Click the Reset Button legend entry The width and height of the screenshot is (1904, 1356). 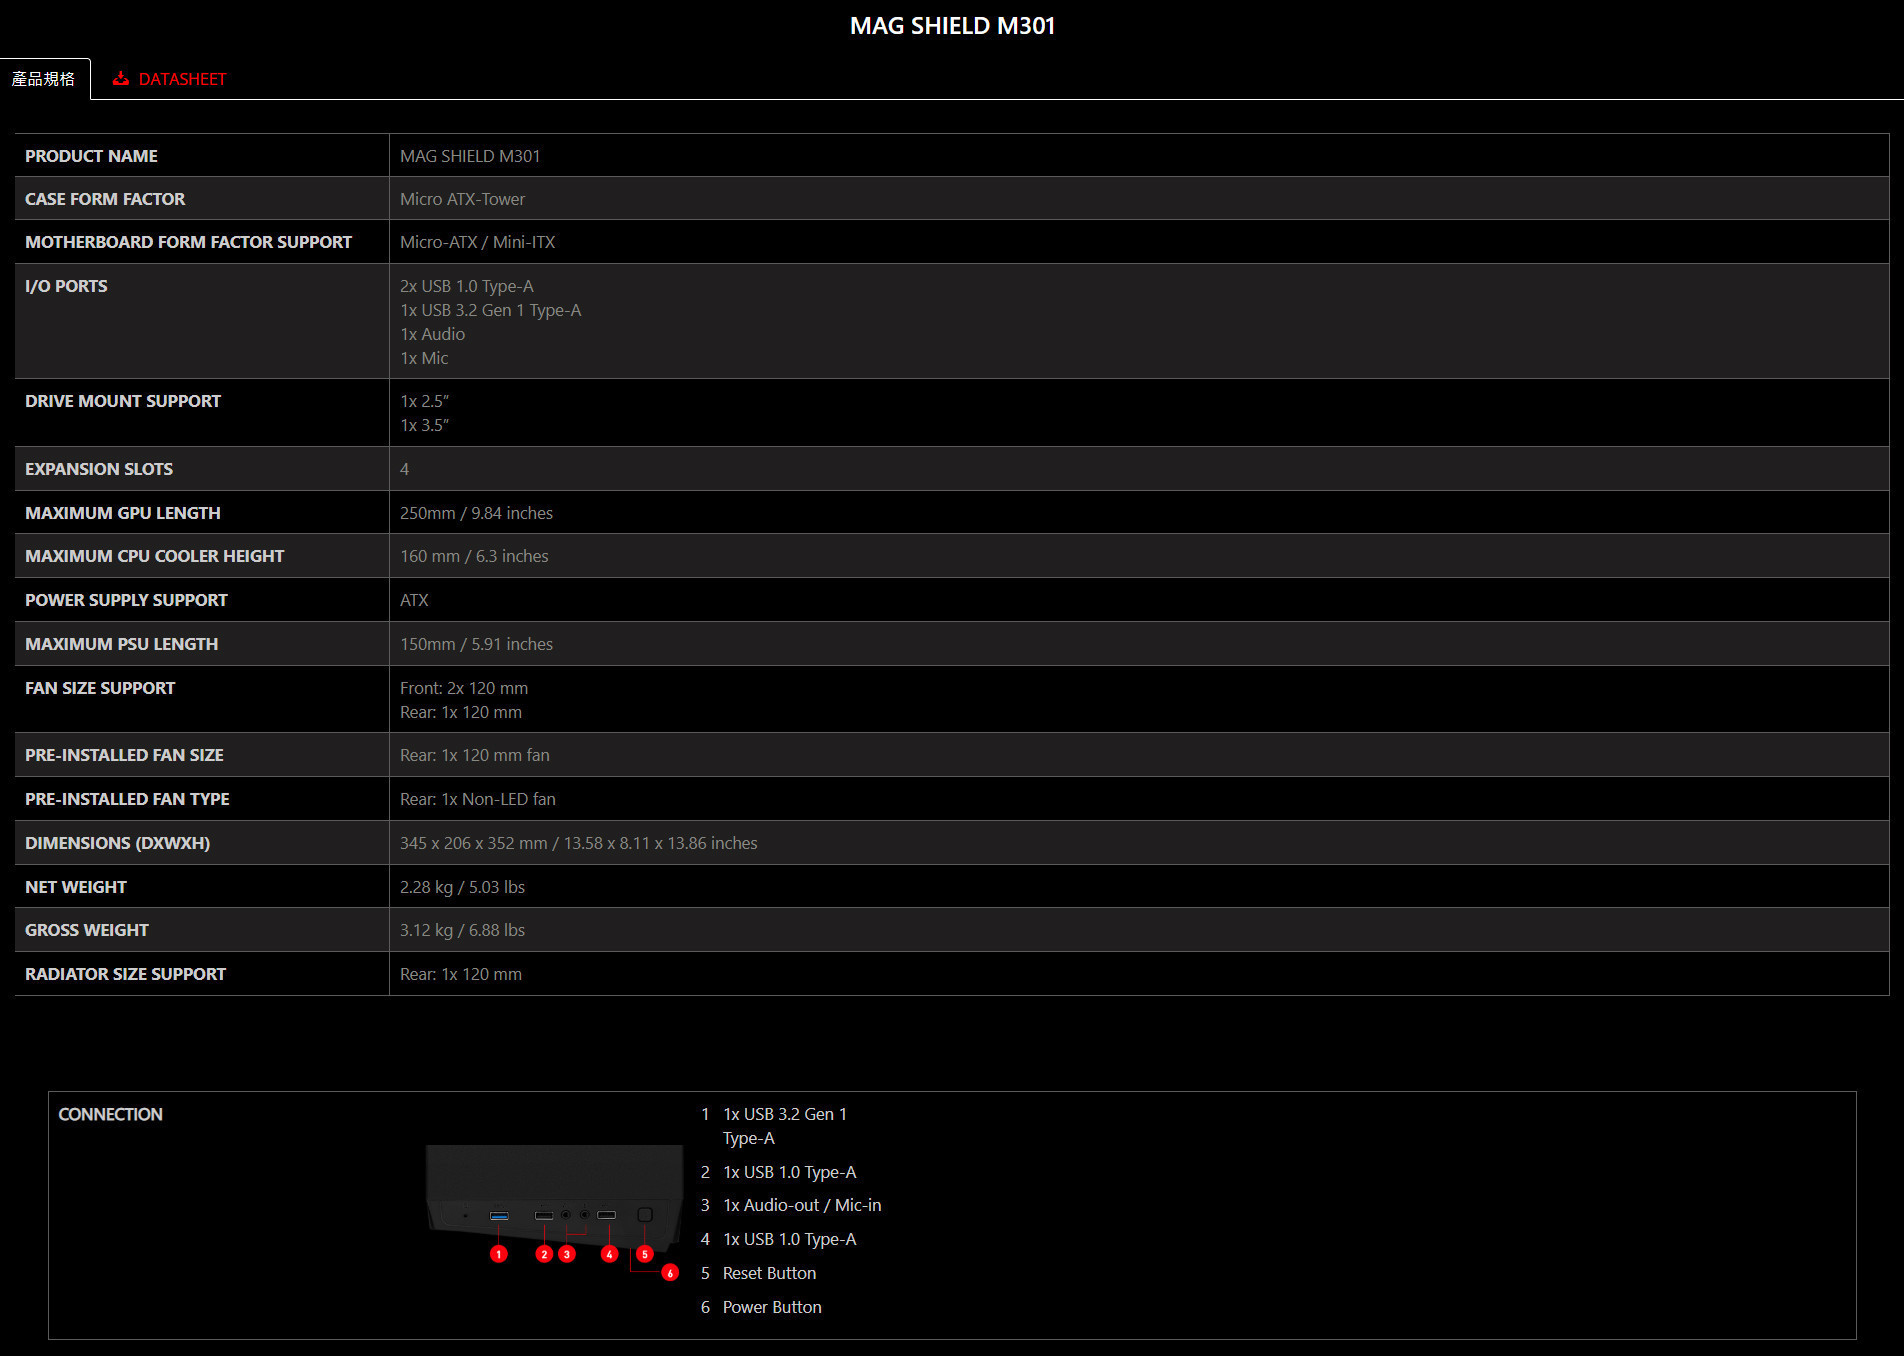click(x=769, y=1273)
